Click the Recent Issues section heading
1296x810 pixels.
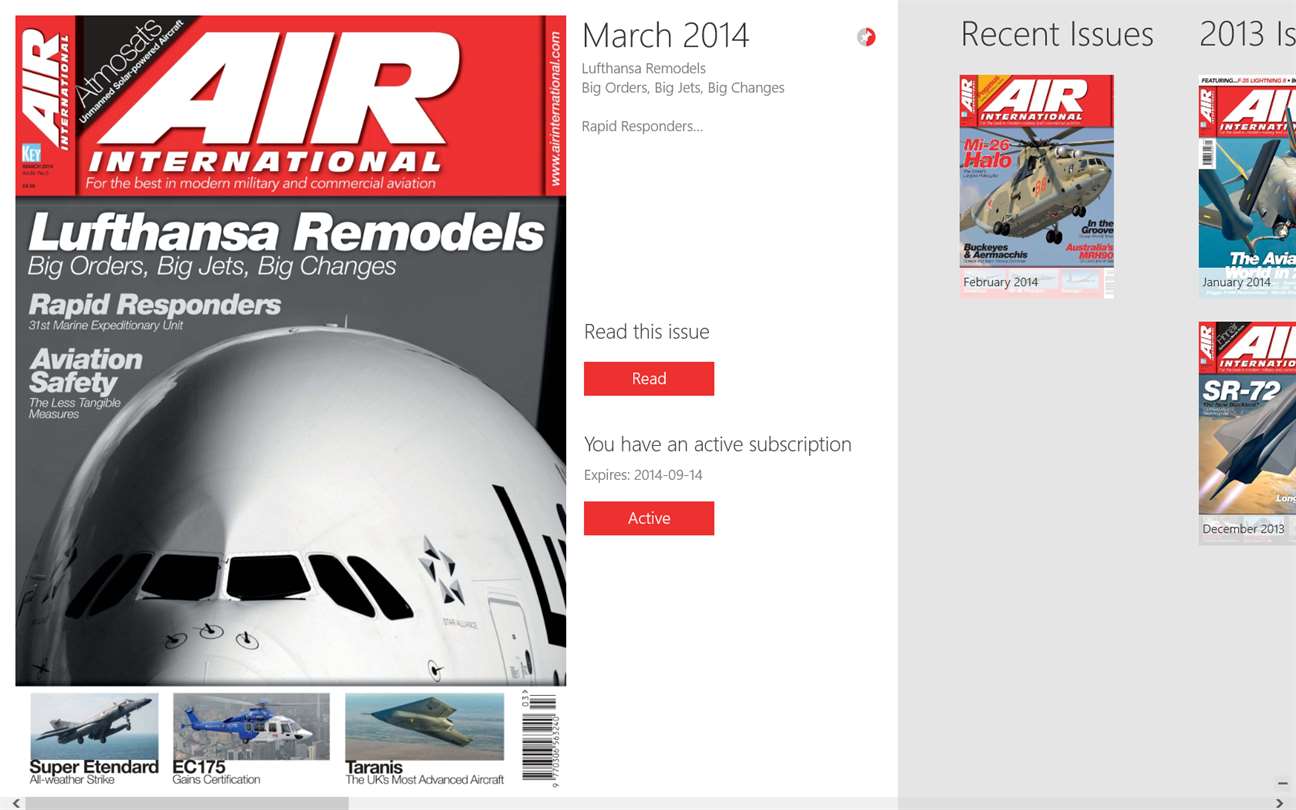[x=1057, y=35]
